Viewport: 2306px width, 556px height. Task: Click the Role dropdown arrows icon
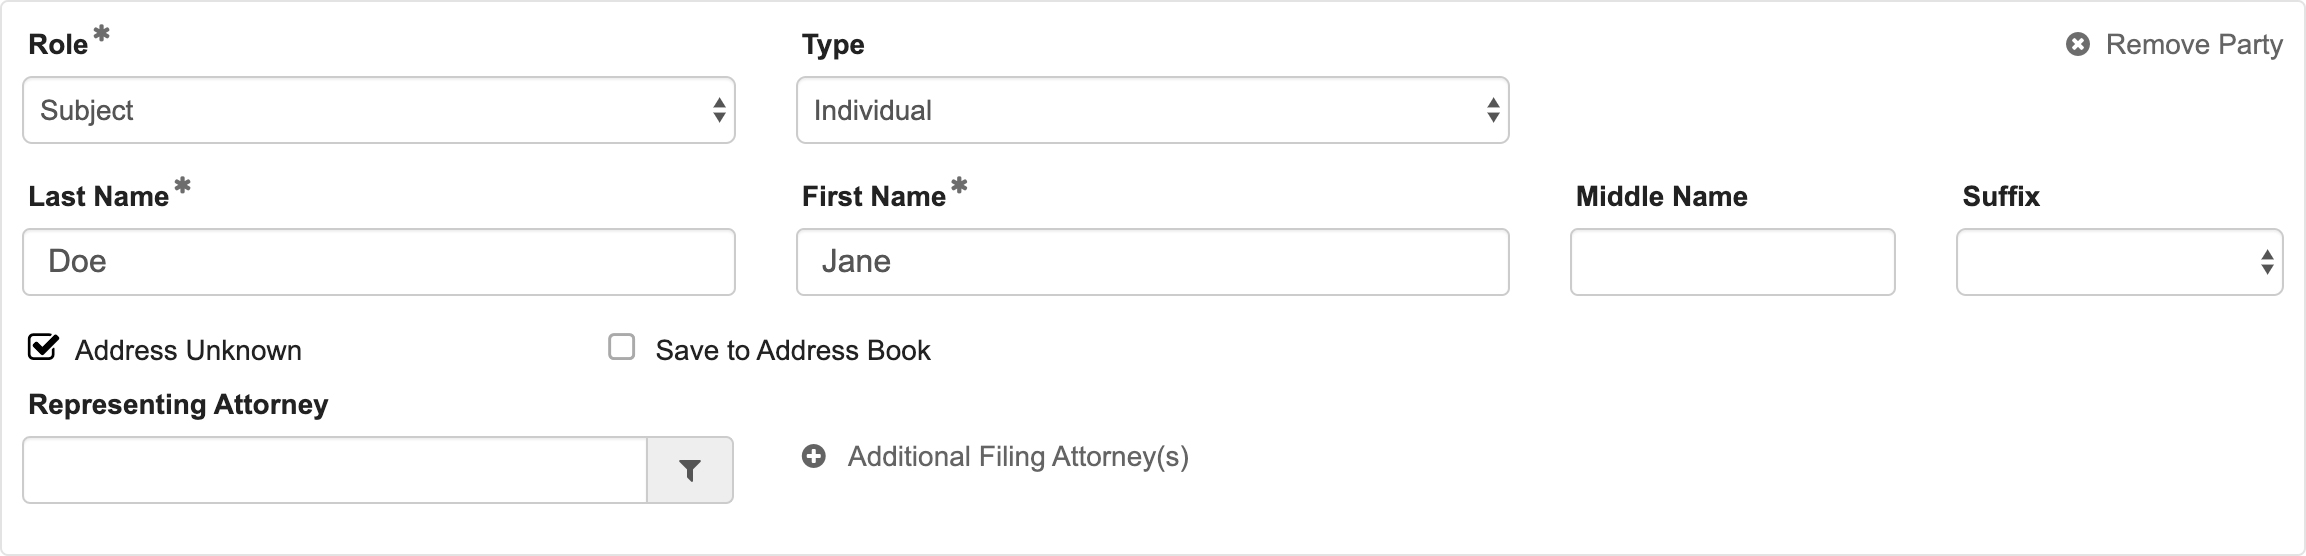(x=719, y=110)
